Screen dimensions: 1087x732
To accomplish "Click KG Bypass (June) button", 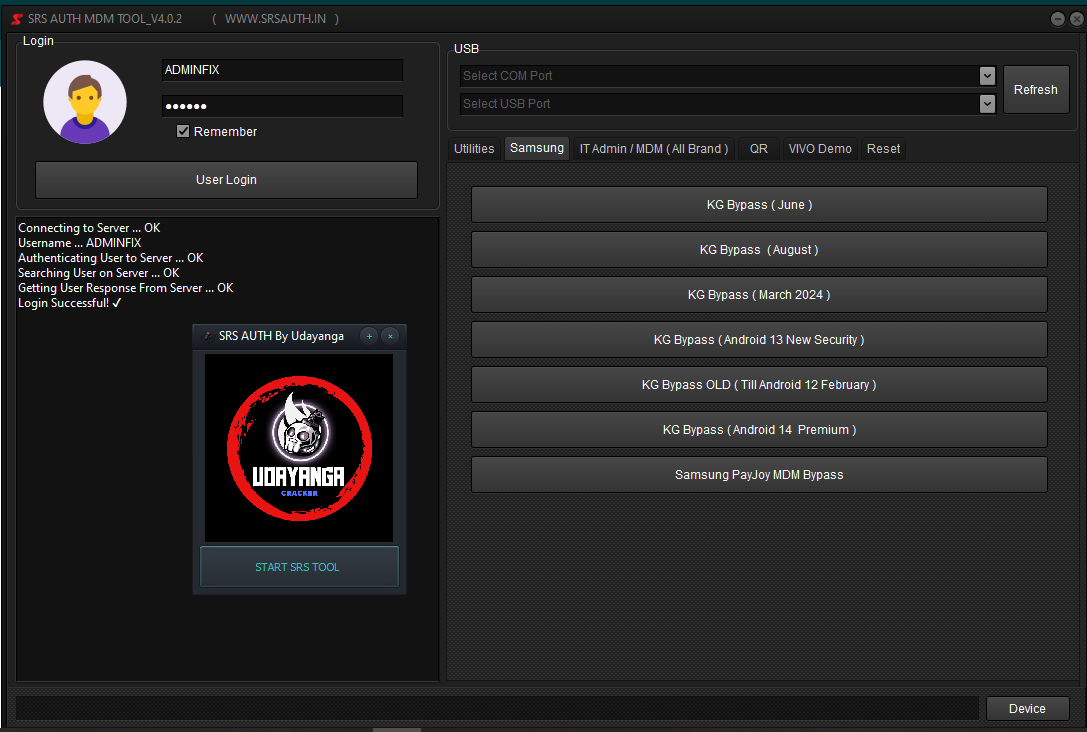I will [759, 204].
